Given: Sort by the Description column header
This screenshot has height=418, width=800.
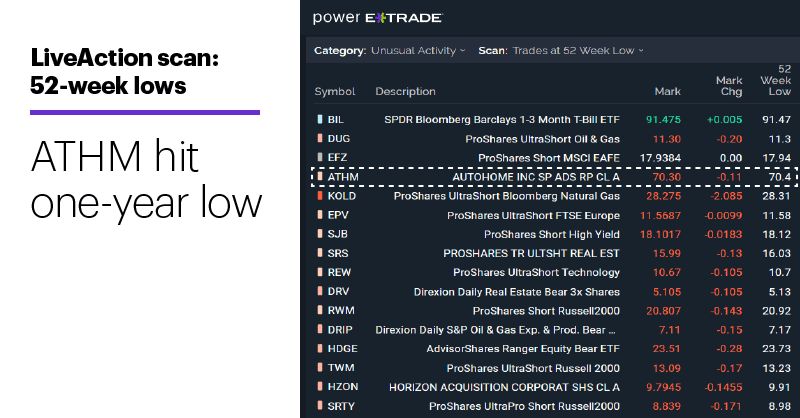Looking at the screenshot, I should [406, 91].
